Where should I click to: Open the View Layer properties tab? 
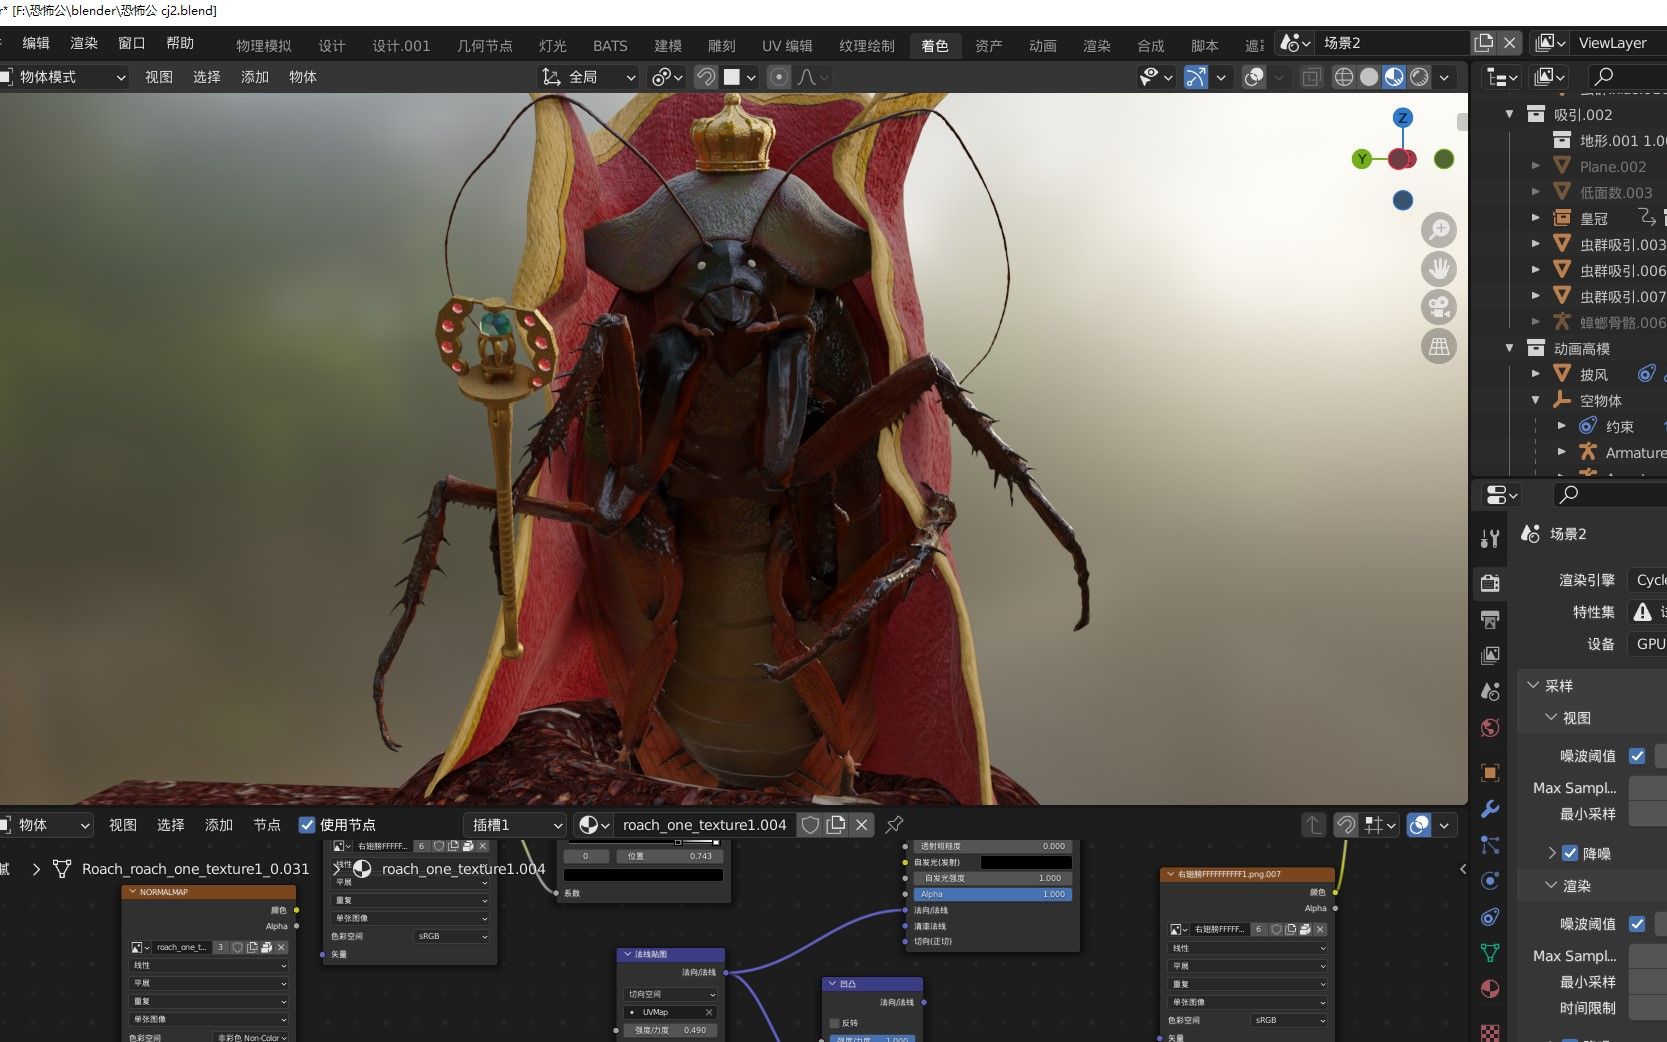(x=1490, y=655)
